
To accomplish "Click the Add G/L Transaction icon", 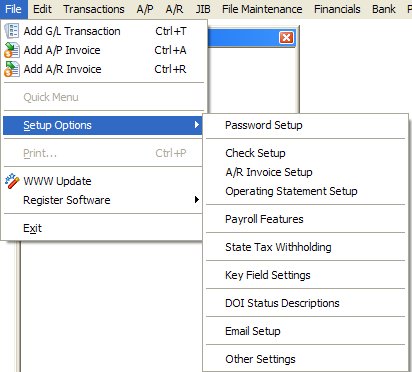I will (12, 31).
